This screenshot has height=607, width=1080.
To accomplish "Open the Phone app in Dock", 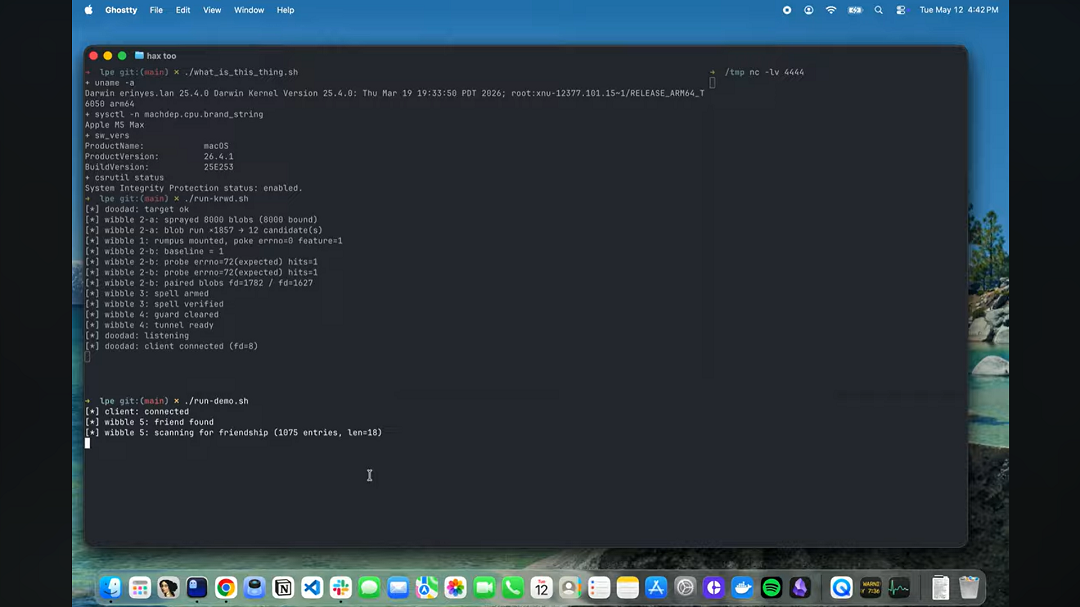I will pyautogui.click(x=513, y=588).
